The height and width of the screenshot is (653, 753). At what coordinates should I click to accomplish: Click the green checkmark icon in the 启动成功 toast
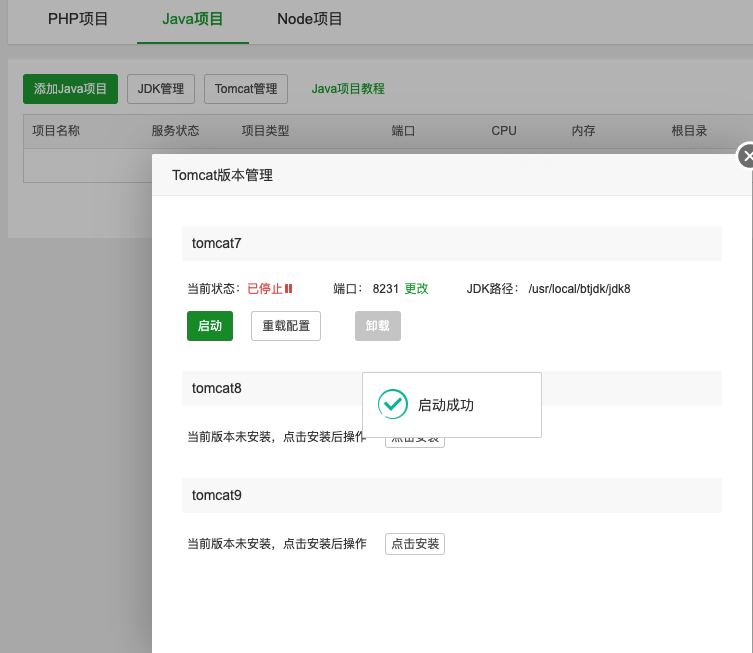(x=393, y=404)
